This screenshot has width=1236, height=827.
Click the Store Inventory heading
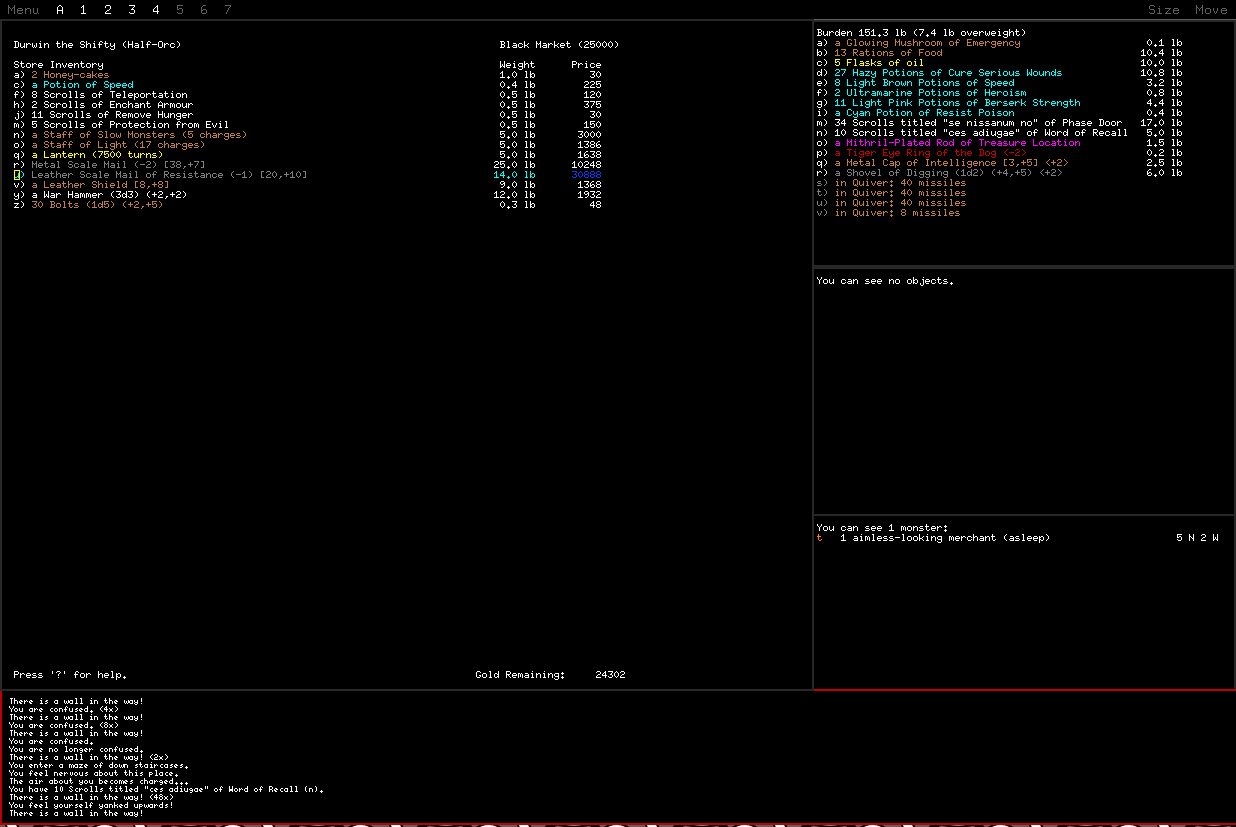tap(58, 65)
